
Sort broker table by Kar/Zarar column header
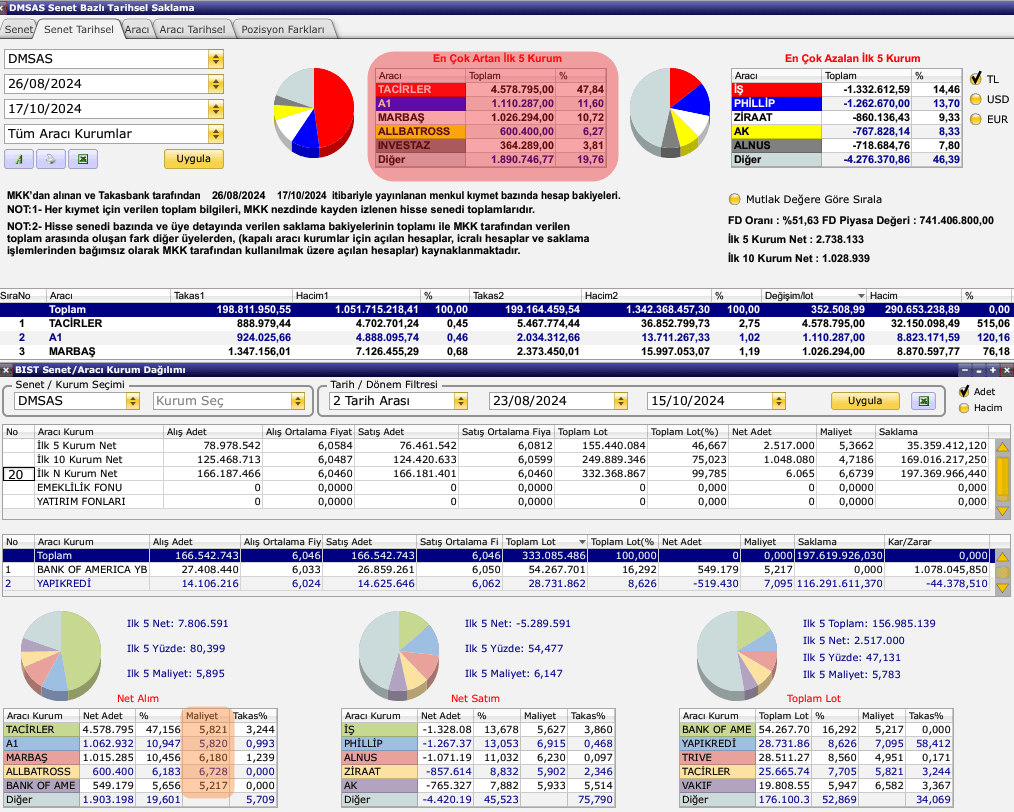click(x=937, y=542)
